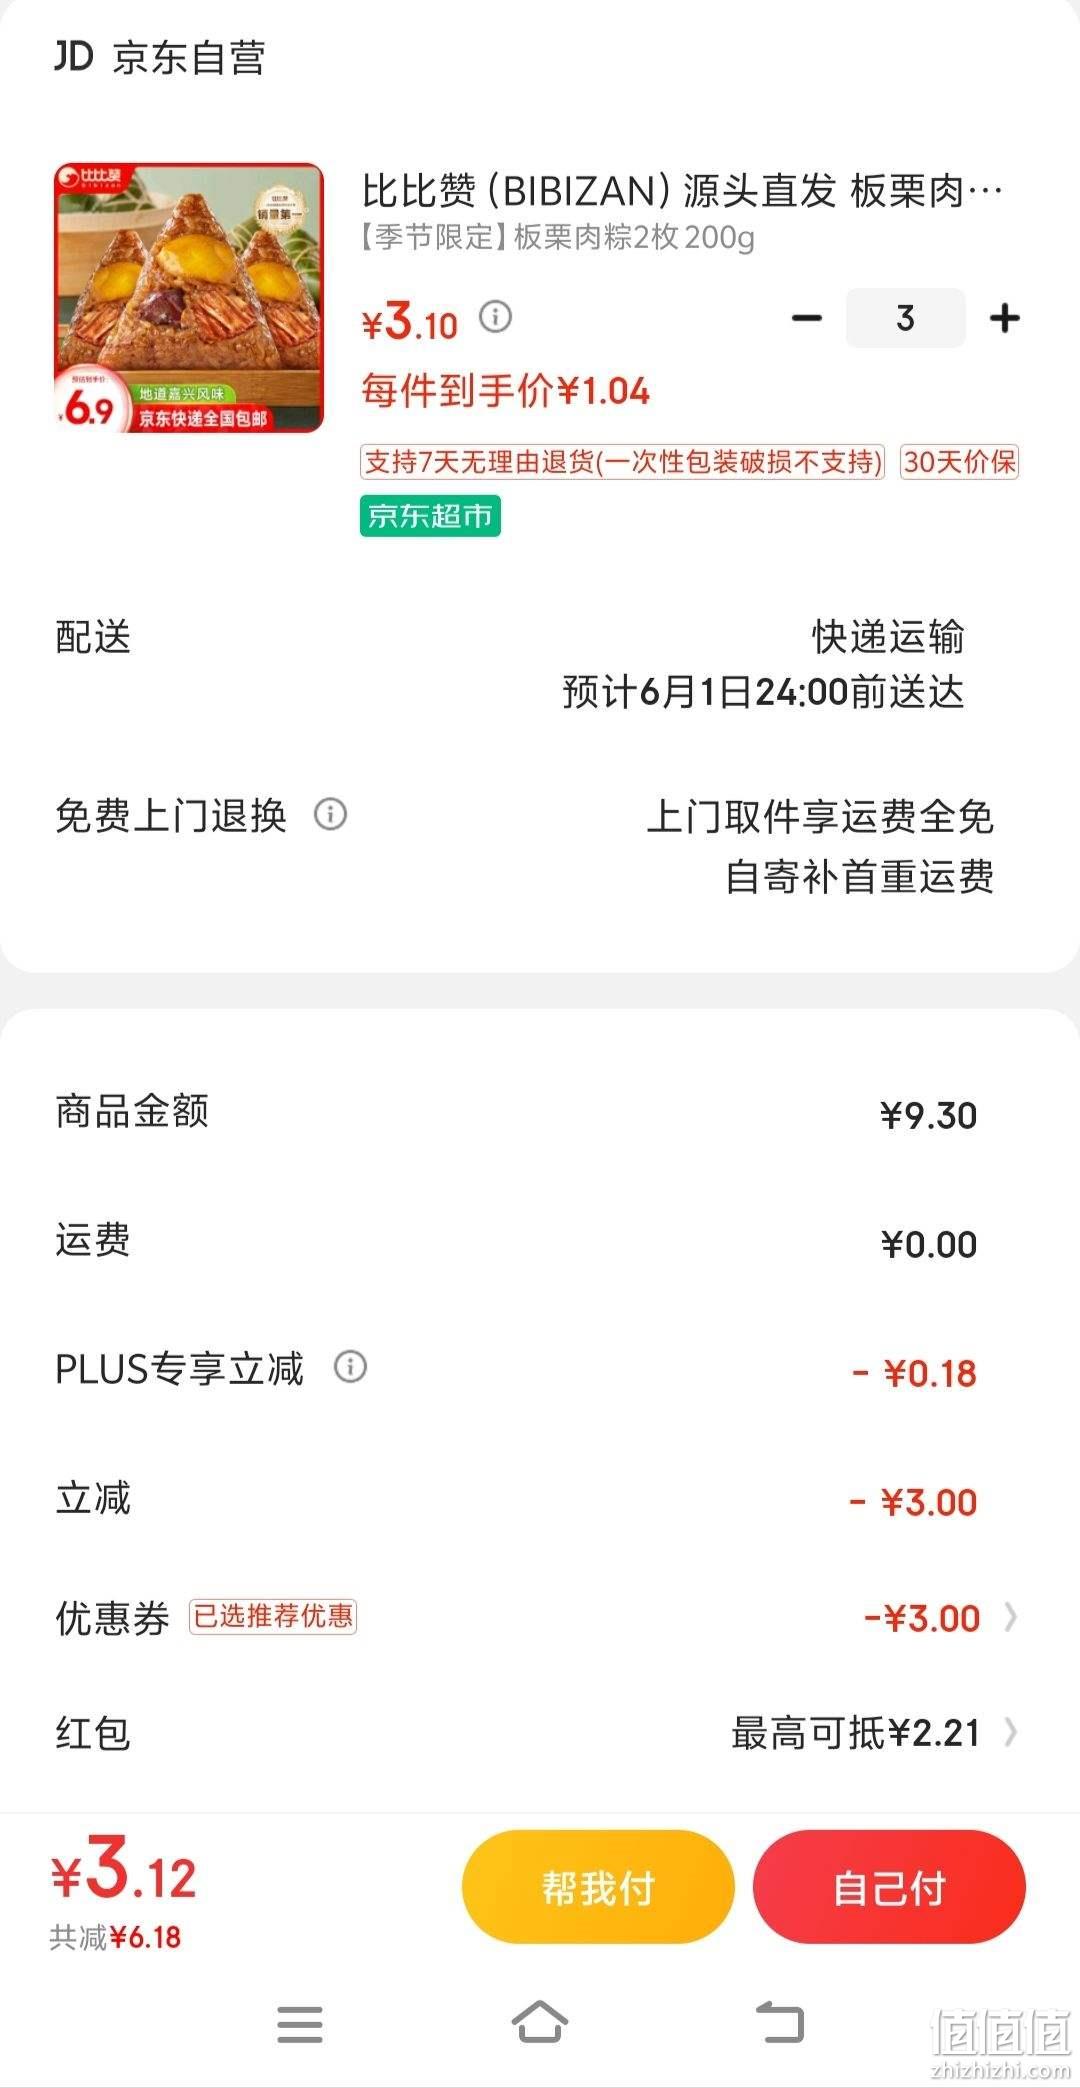The width and height of the screenshot is (1080, 2088).
Task: Tap the Android recent apps menu icon
Action: click(300, 2024)
